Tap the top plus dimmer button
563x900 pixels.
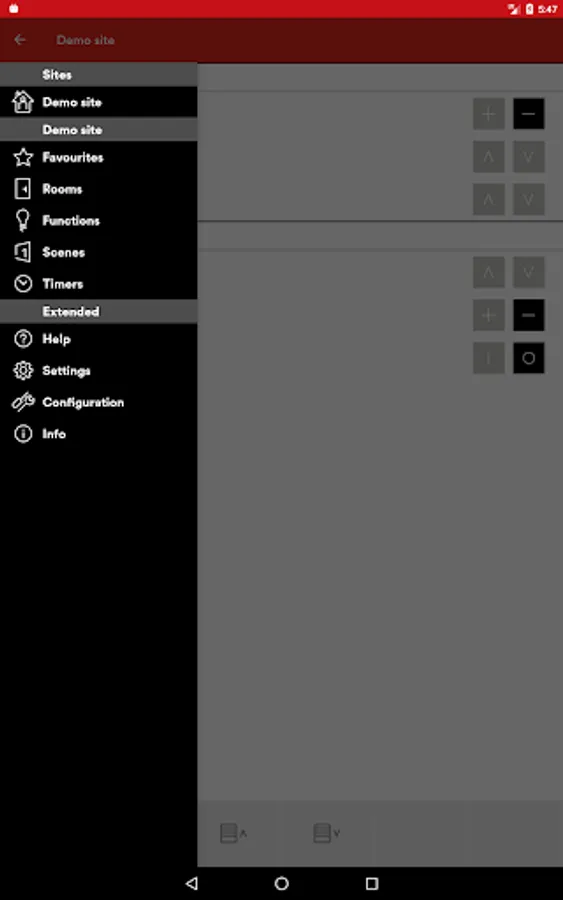coord(488,114)
